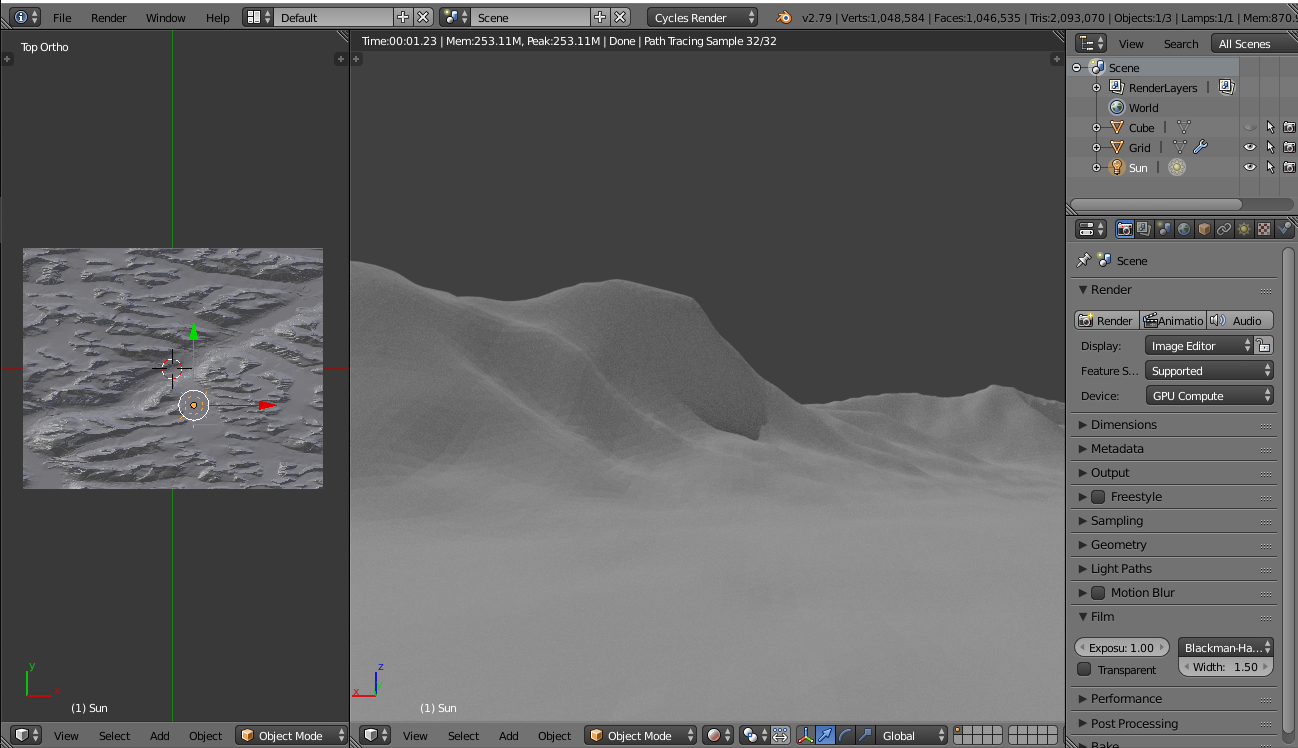This screenshot has width=1298, height=748.
Task: Click the pin icon beside Scene in properties
Action: (1083, 260)
